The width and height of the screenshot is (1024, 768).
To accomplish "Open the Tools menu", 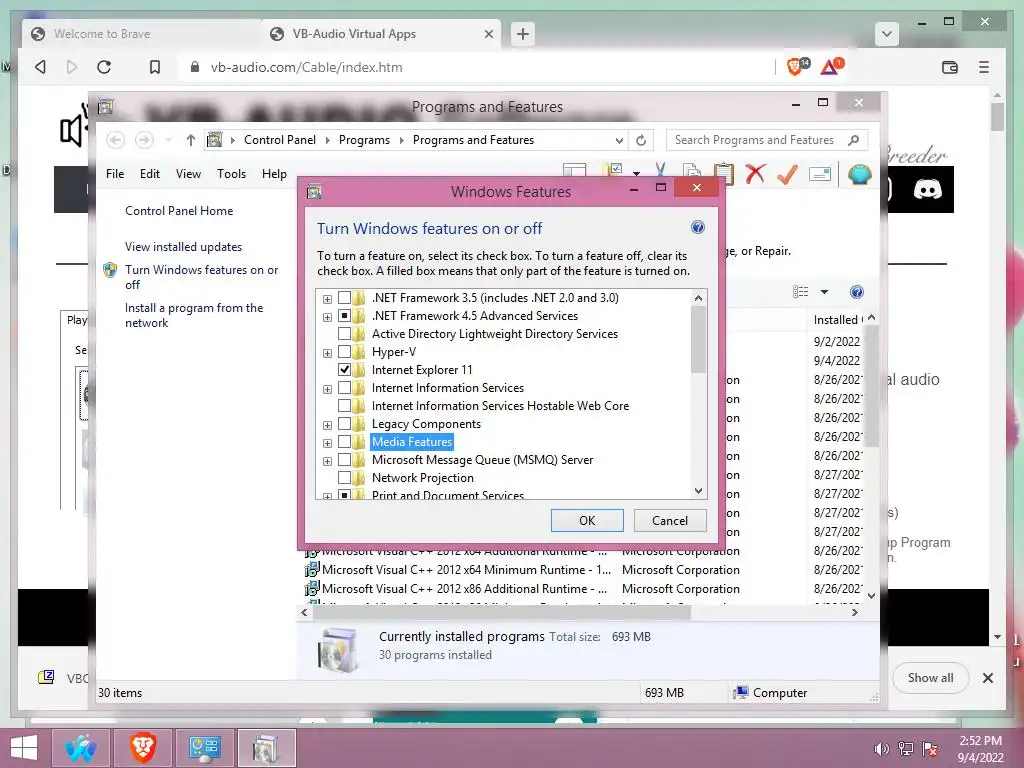I will pos(231,174).
